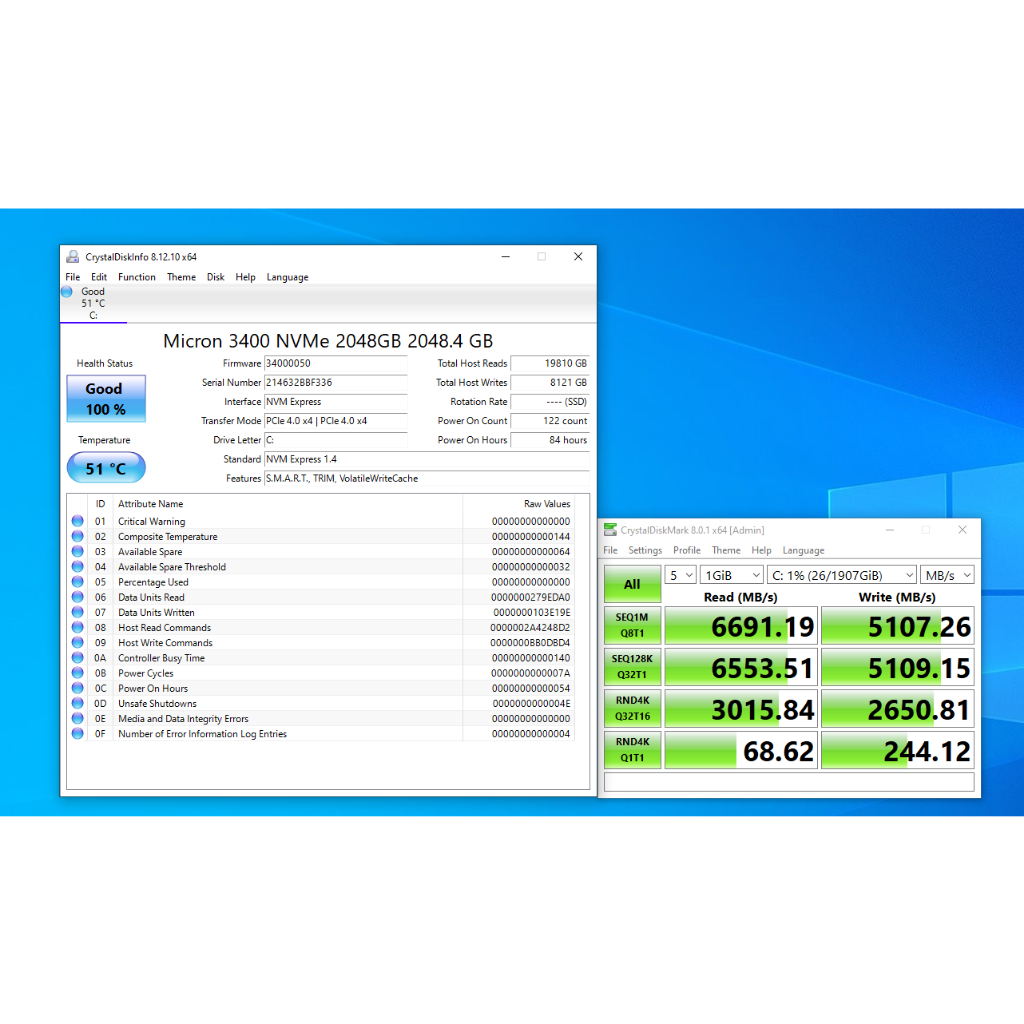Click the Power Cycles status orb

point(77,673)
